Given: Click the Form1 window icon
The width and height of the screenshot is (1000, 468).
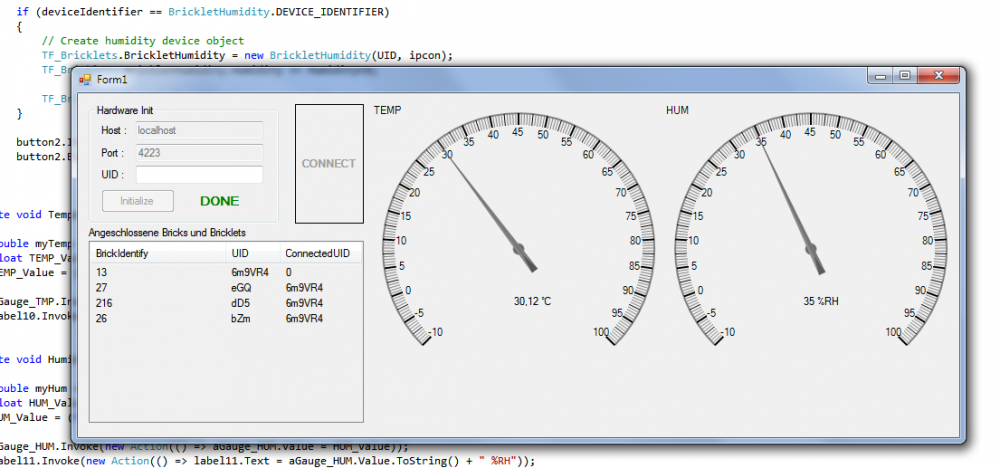Looking at the screenshot, I should tap(84, 79).
